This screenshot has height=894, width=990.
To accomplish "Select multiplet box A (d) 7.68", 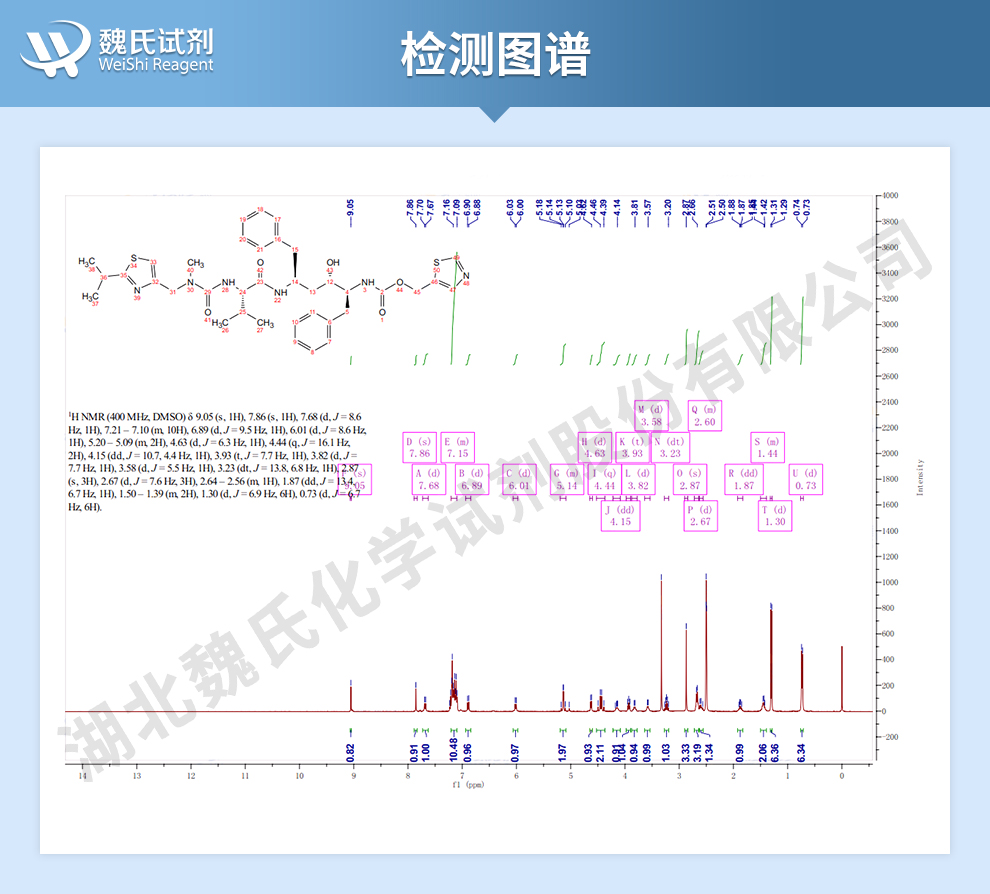I will (428, 479).
